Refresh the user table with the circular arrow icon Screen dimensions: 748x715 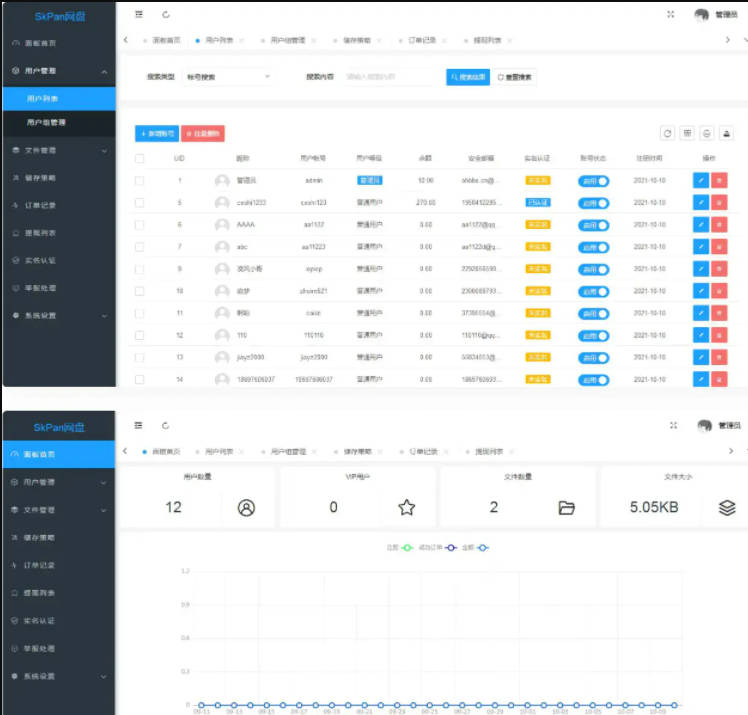(x=667, y=134)
